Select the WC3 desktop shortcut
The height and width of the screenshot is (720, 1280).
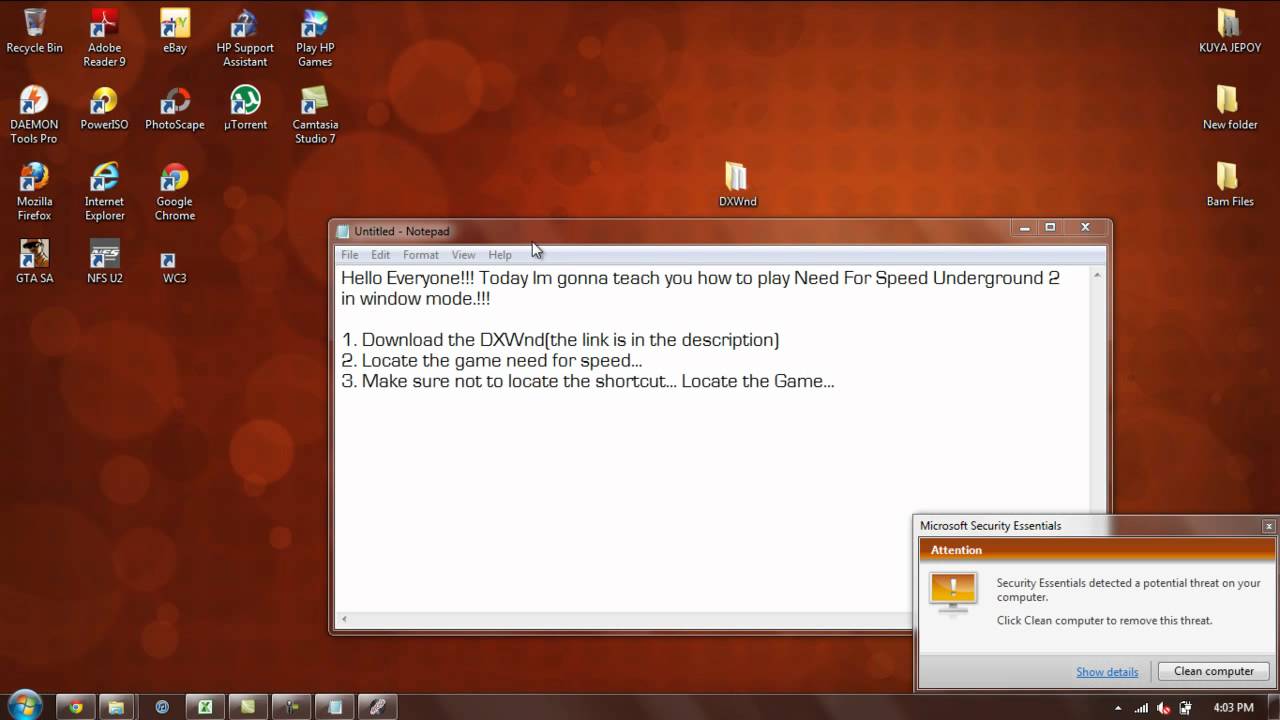[x=175, y=267]
